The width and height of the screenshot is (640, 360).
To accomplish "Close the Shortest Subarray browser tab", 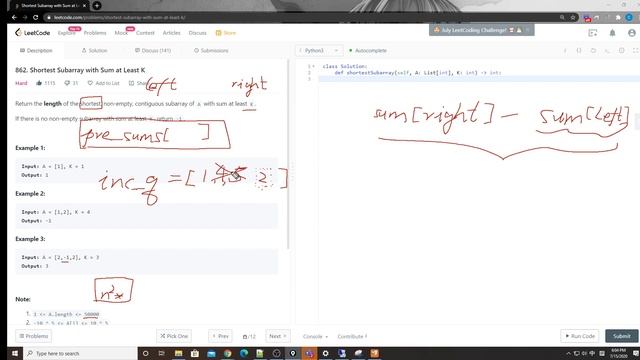I will point(84,6).
